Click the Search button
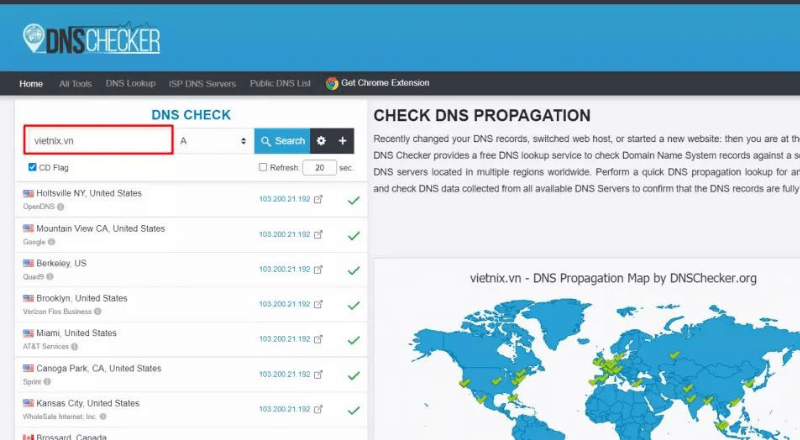Screen dimensions: 800x440 282,141
